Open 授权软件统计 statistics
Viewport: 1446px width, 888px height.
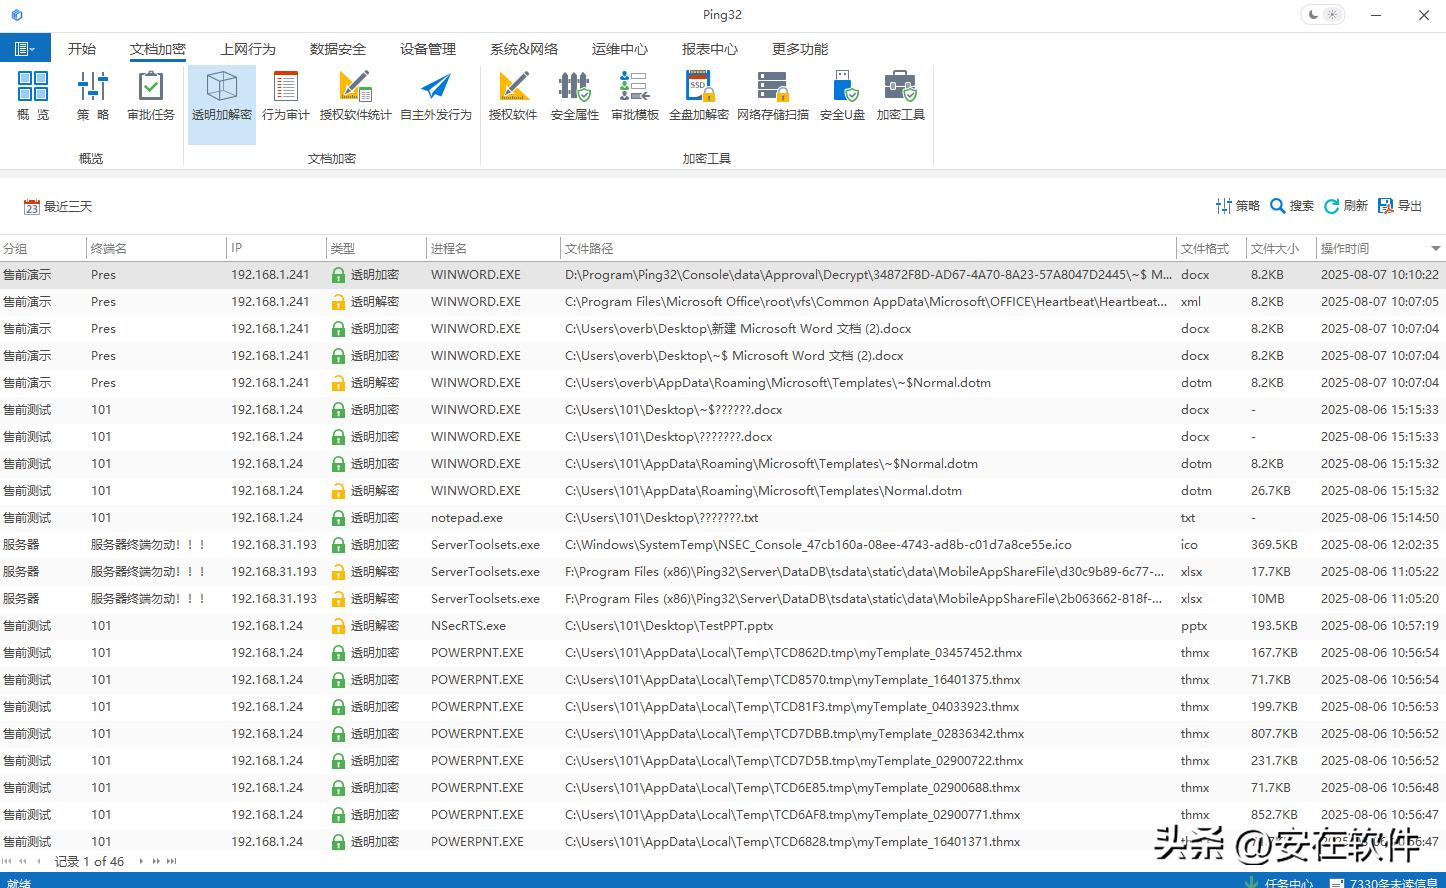click(x=355, y=97)
